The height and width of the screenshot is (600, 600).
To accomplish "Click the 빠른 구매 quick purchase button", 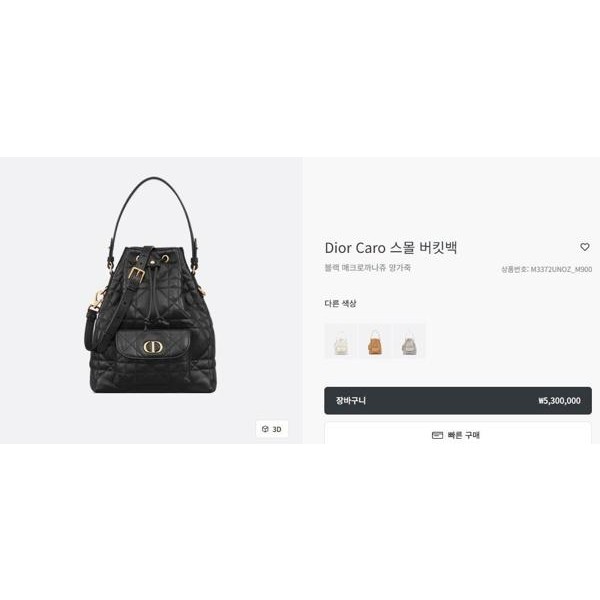I will 458,434.
